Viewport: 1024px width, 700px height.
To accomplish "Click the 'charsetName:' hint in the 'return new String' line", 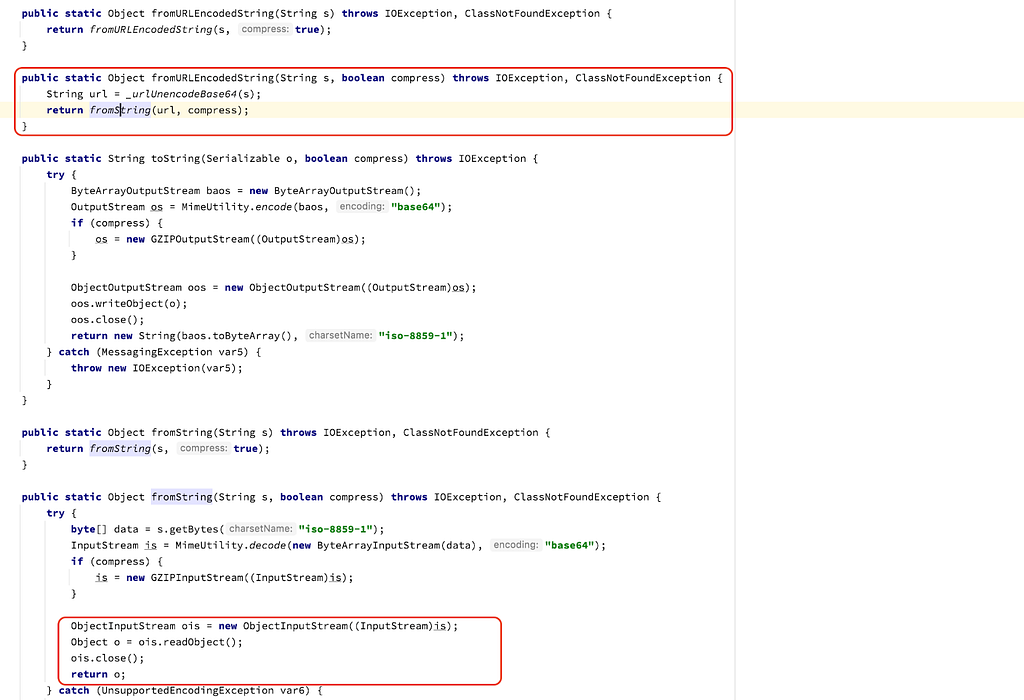I will [340, 336].
